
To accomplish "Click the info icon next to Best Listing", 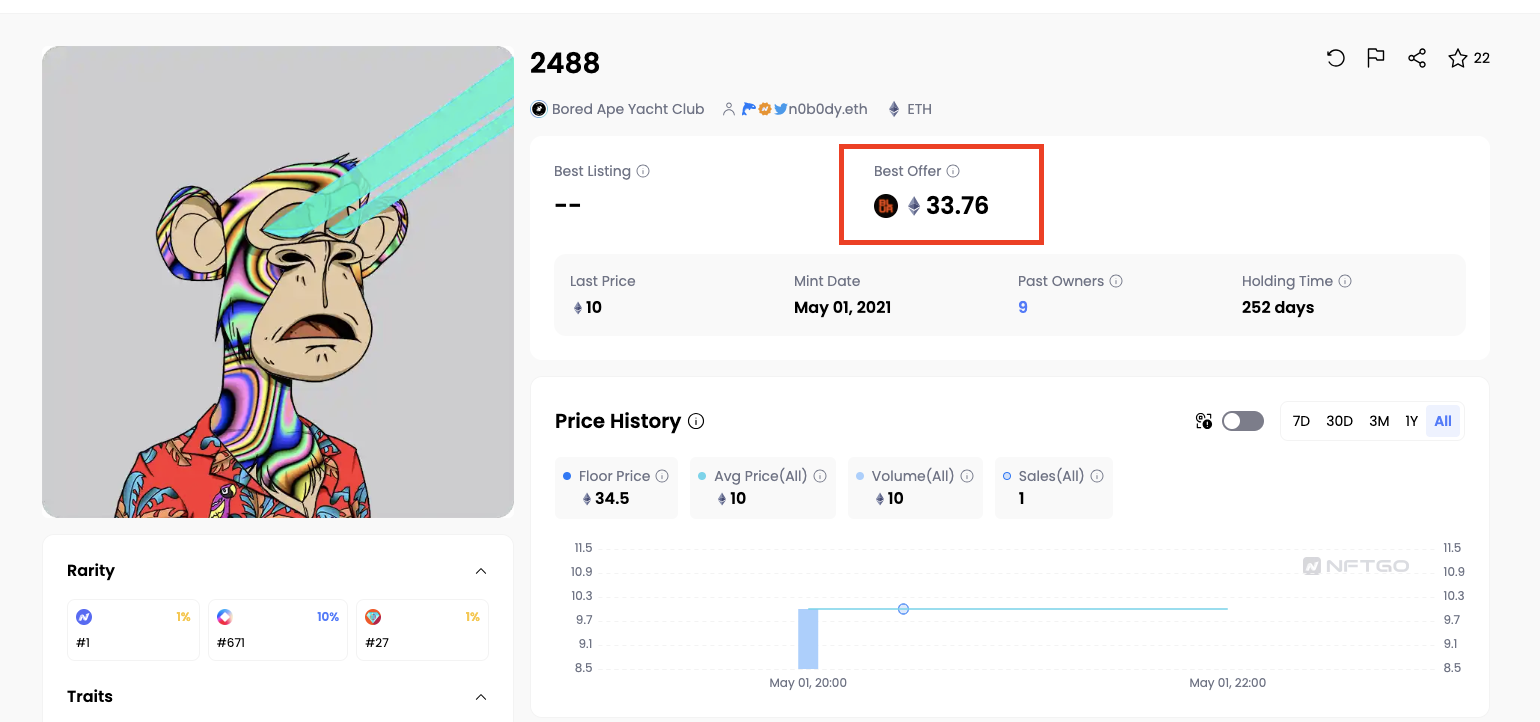I will point(643,171).
